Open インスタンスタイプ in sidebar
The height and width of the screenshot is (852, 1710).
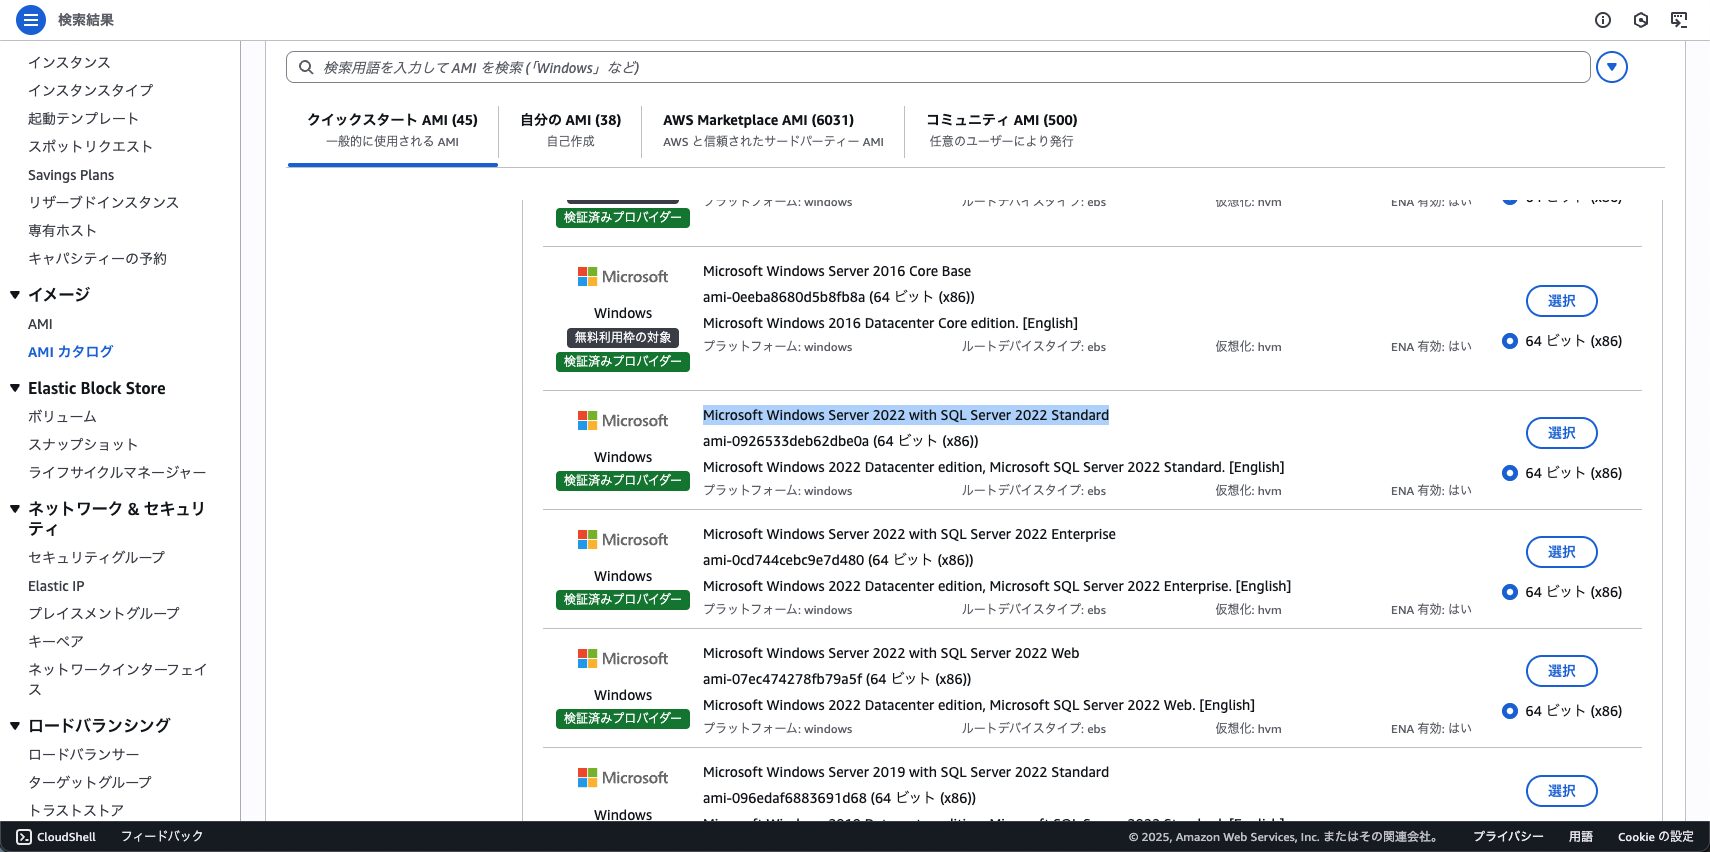[x=91, y=90]
